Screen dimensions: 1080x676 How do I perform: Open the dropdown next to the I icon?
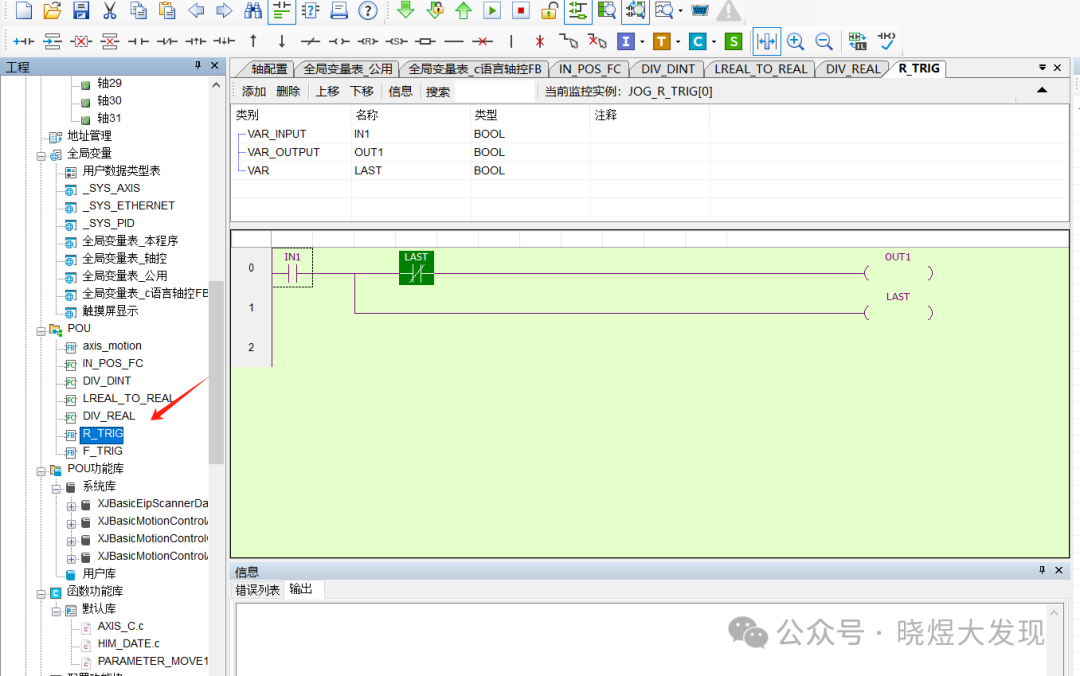[x=642, y=42]
